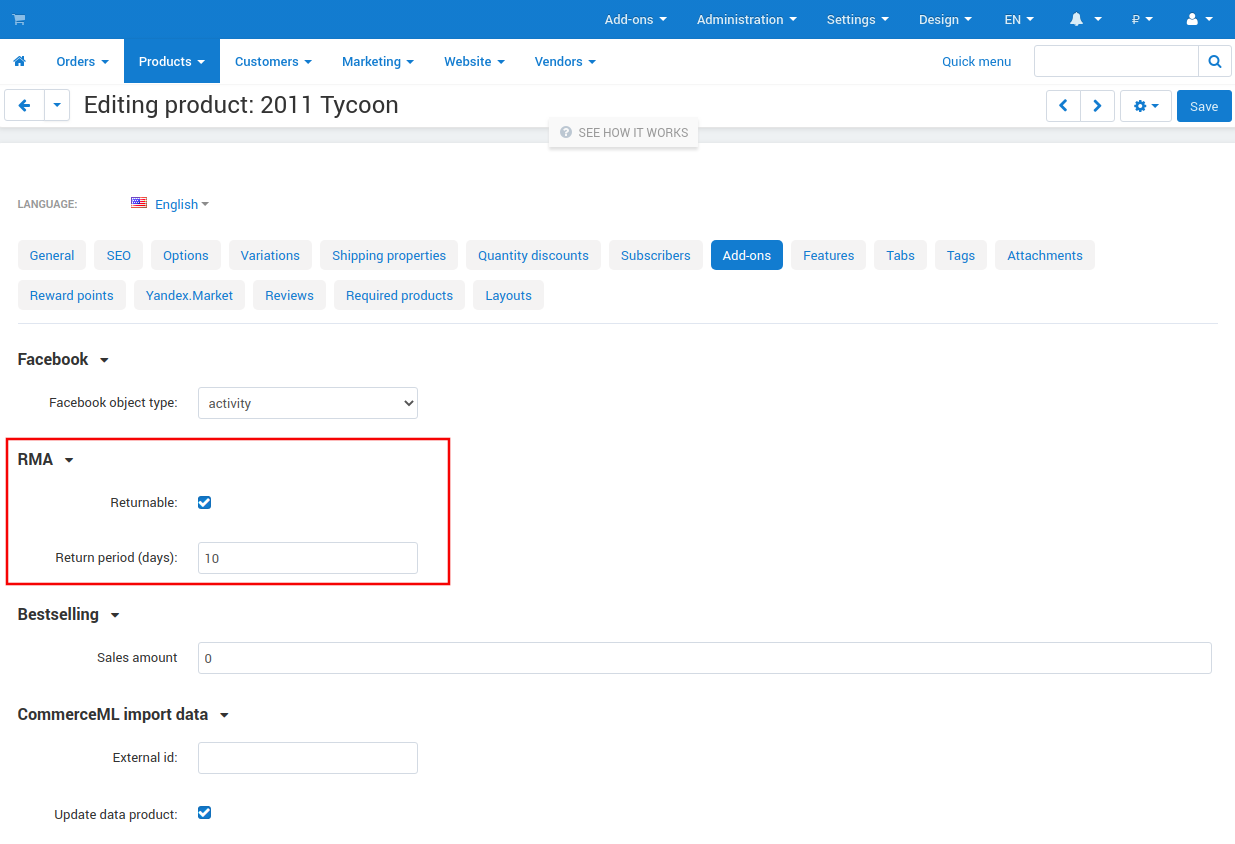Open the shopping cart icon in top bar

pos(19,20)
